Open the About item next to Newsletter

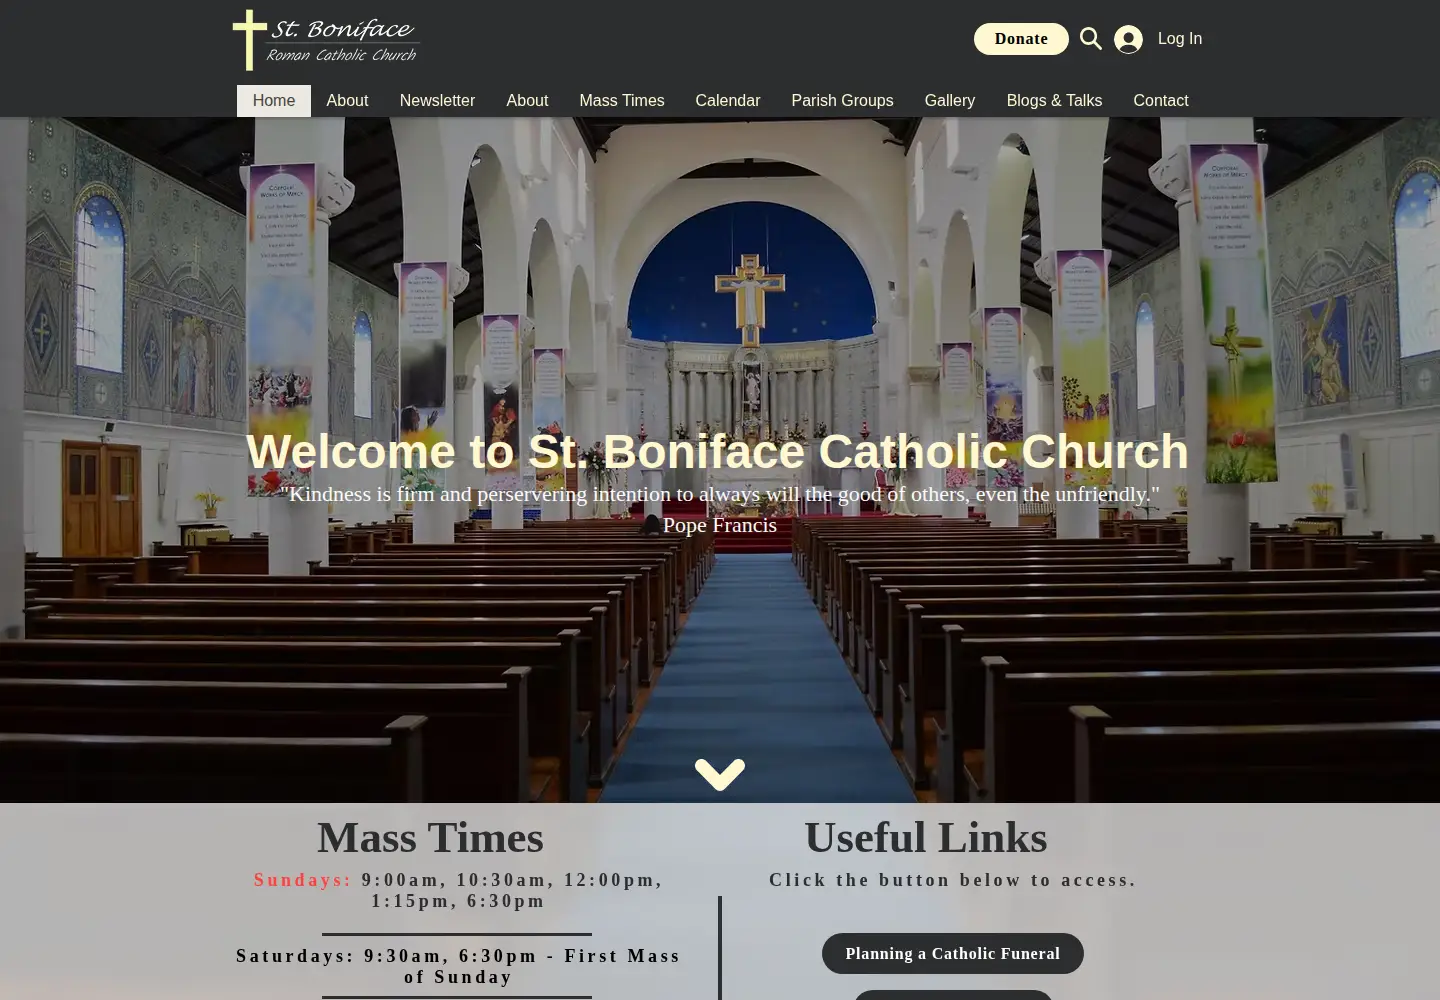(527, 101)
